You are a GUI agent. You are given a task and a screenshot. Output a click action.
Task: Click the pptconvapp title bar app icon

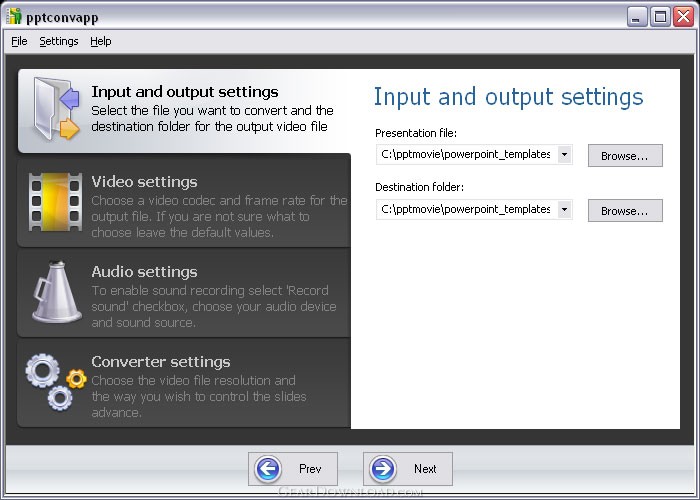[14, 17]
